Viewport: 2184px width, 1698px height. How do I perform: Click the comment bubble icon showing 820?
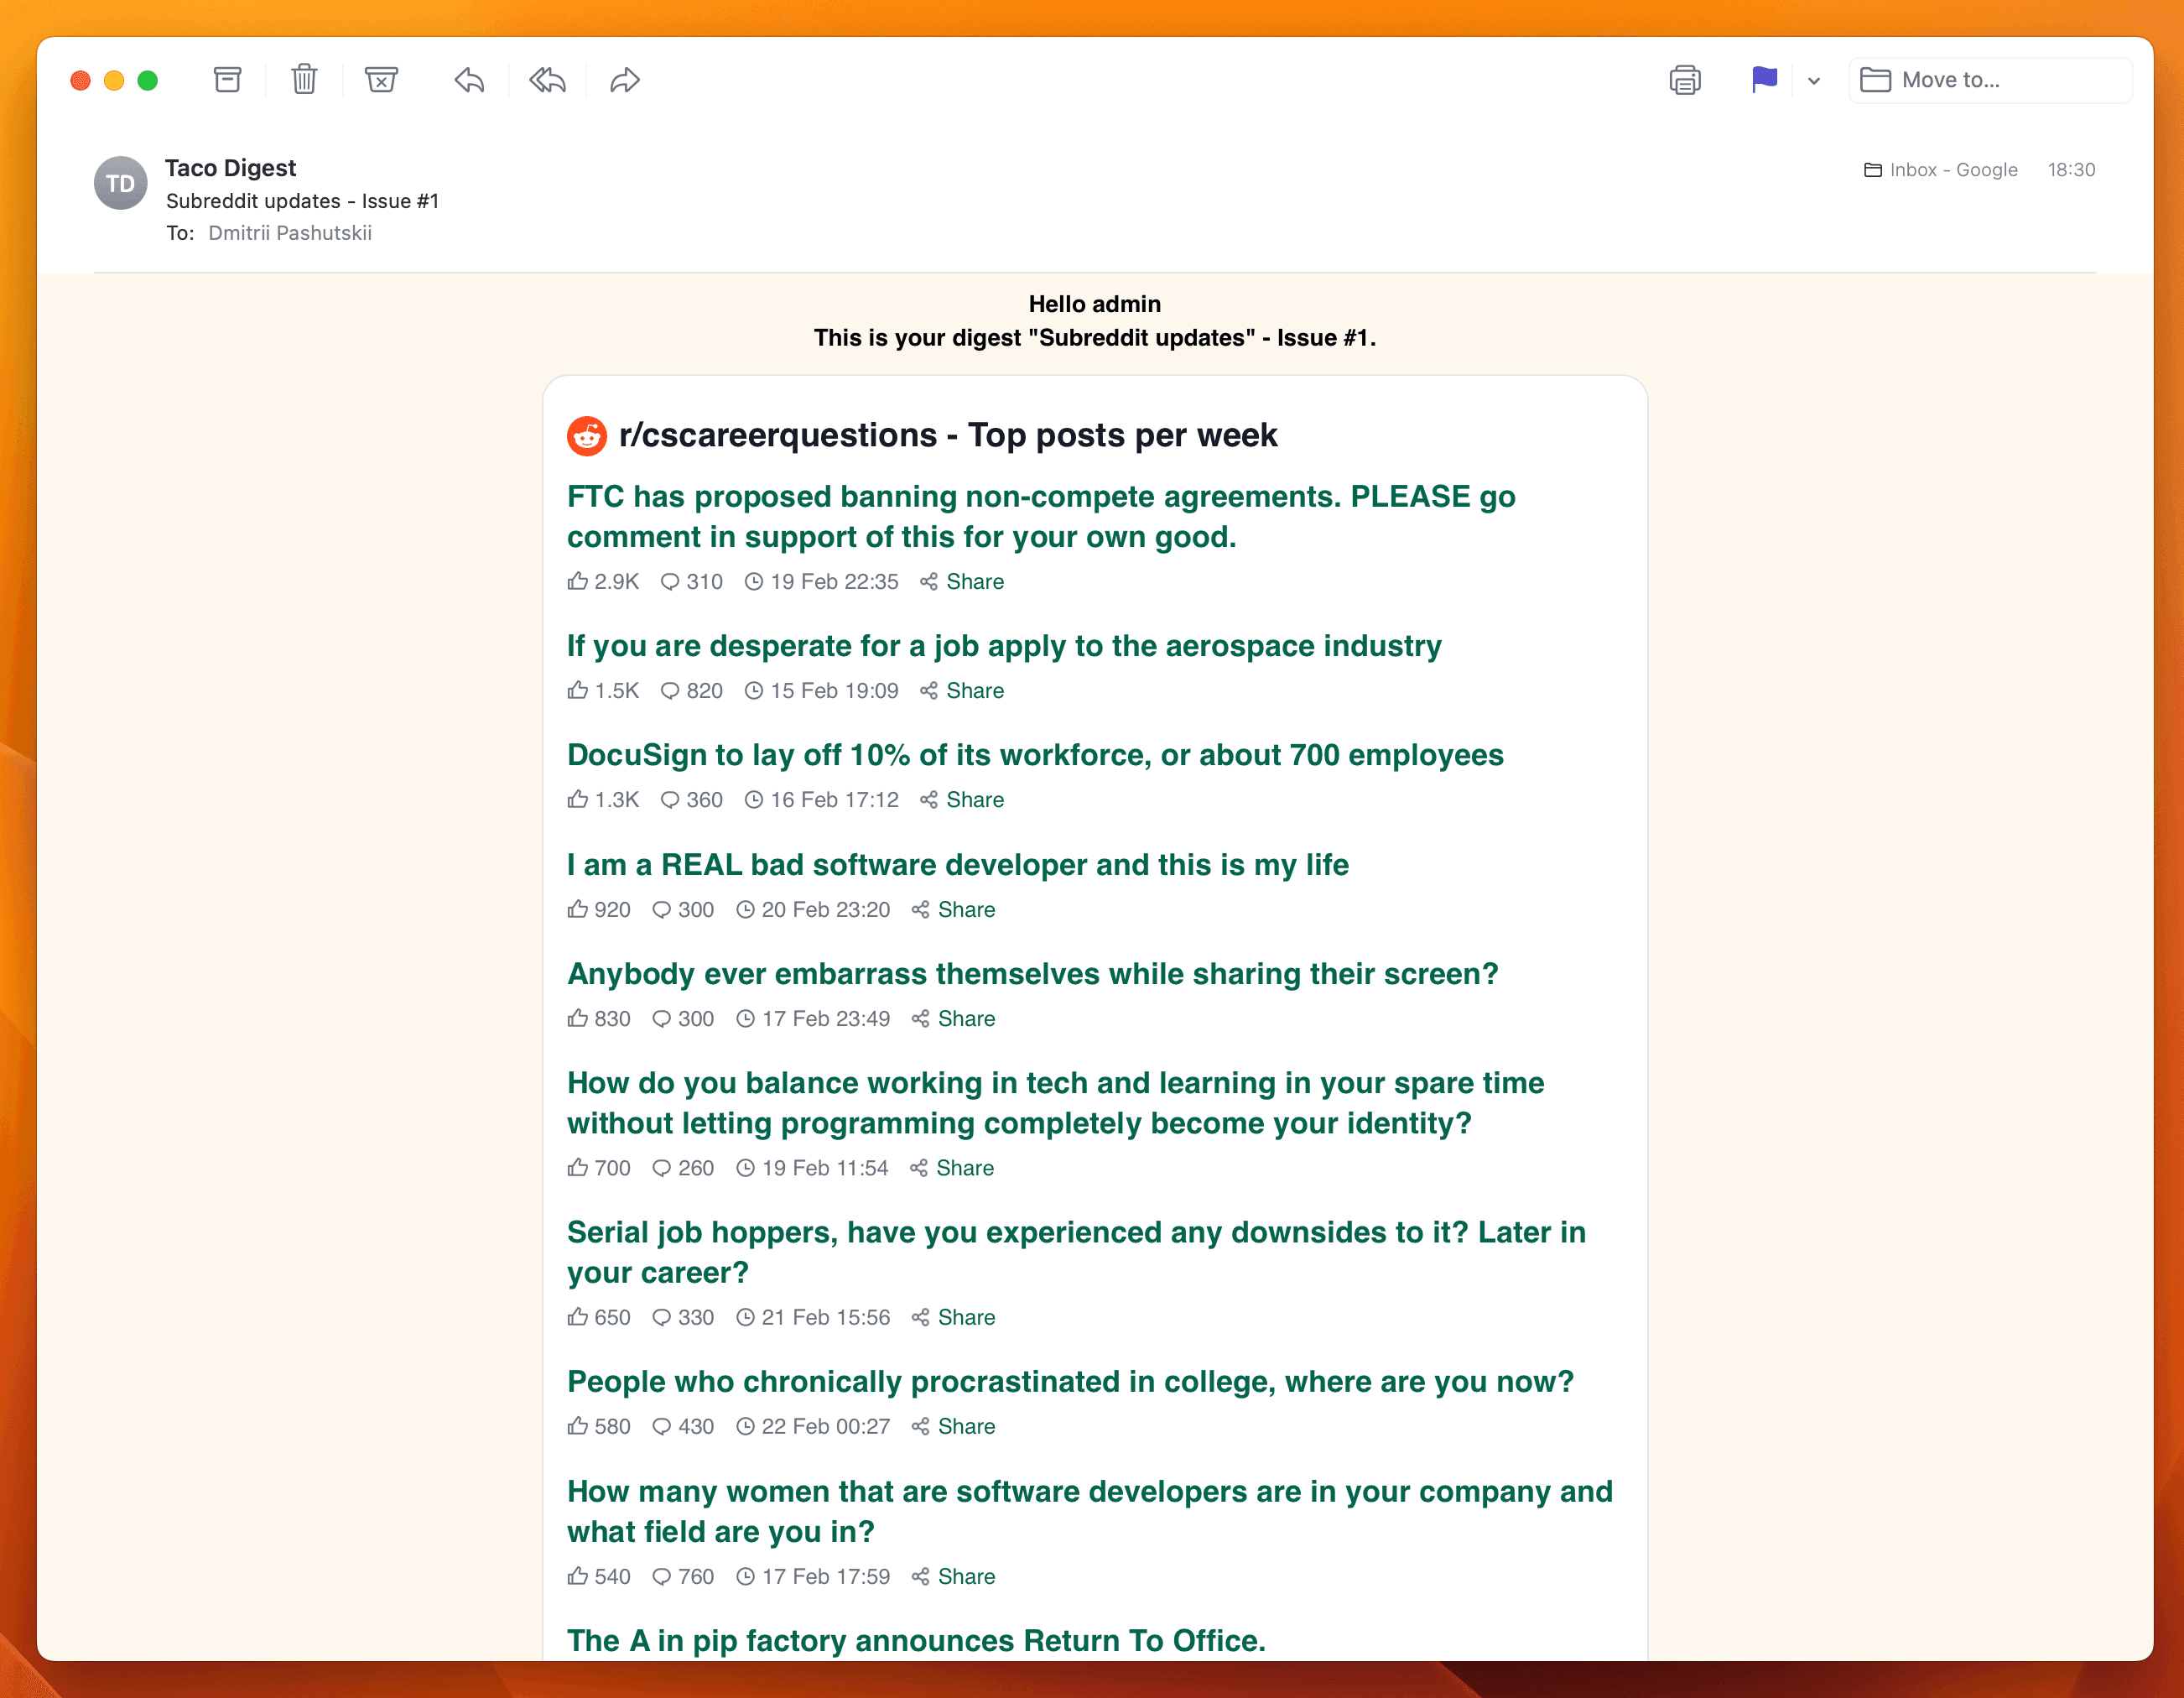(670, 691)
